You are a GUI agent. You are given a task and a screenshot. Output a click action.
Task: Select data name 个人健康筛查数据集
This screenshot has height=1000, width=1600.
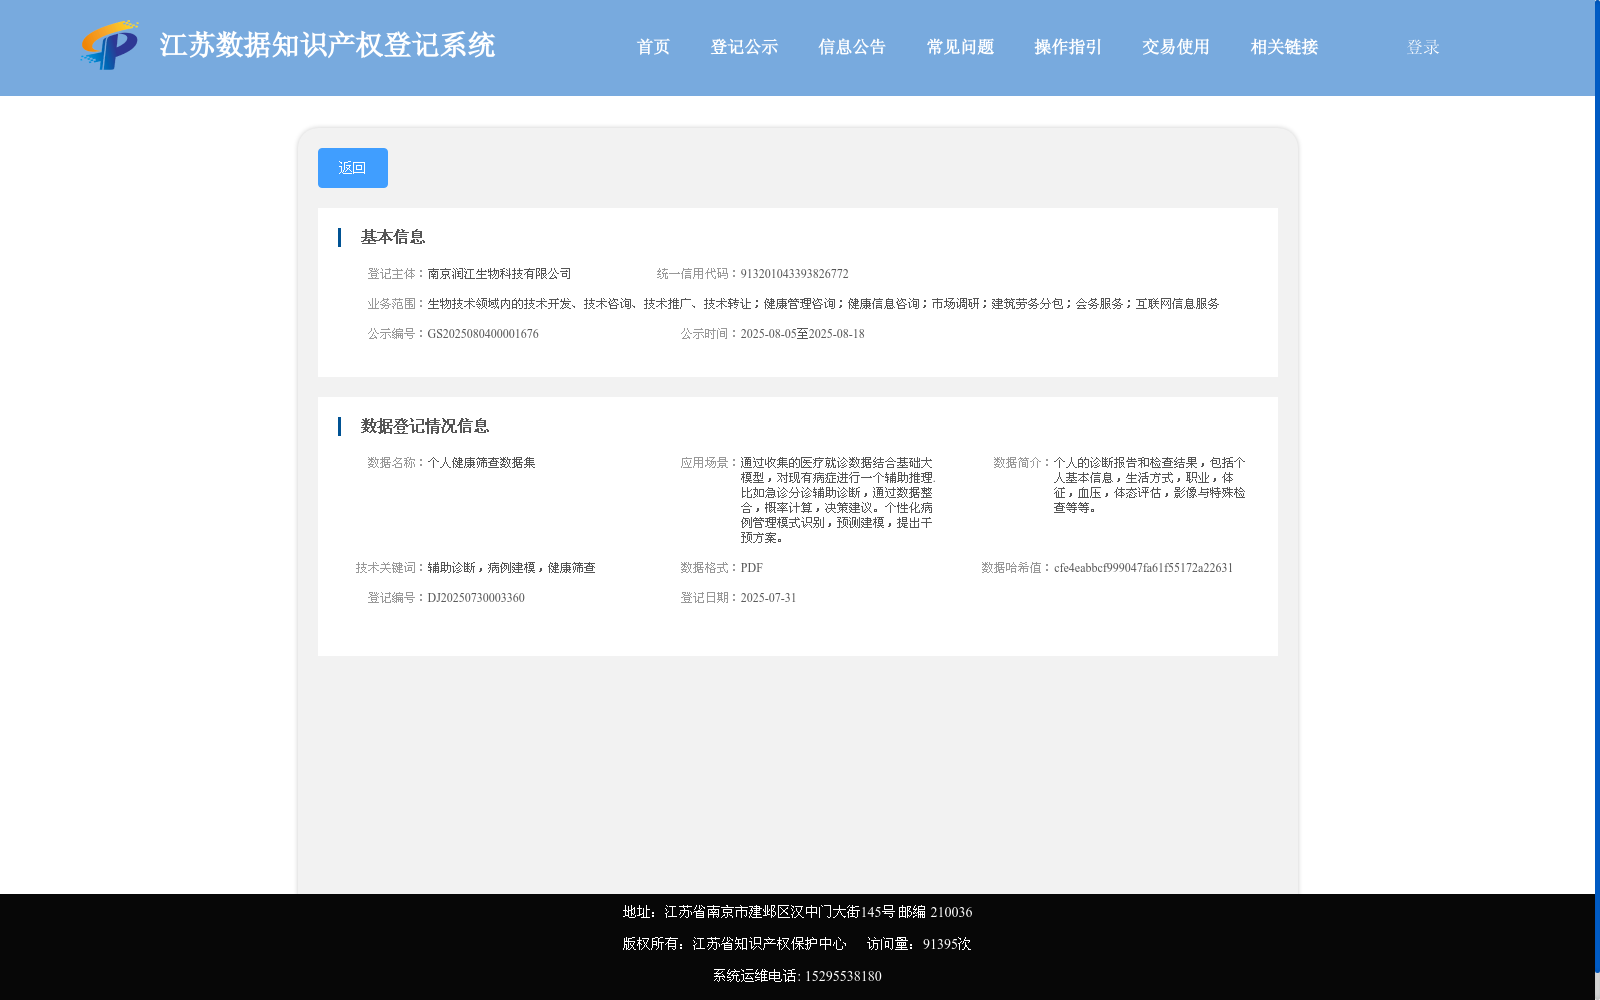pos(481,463)
